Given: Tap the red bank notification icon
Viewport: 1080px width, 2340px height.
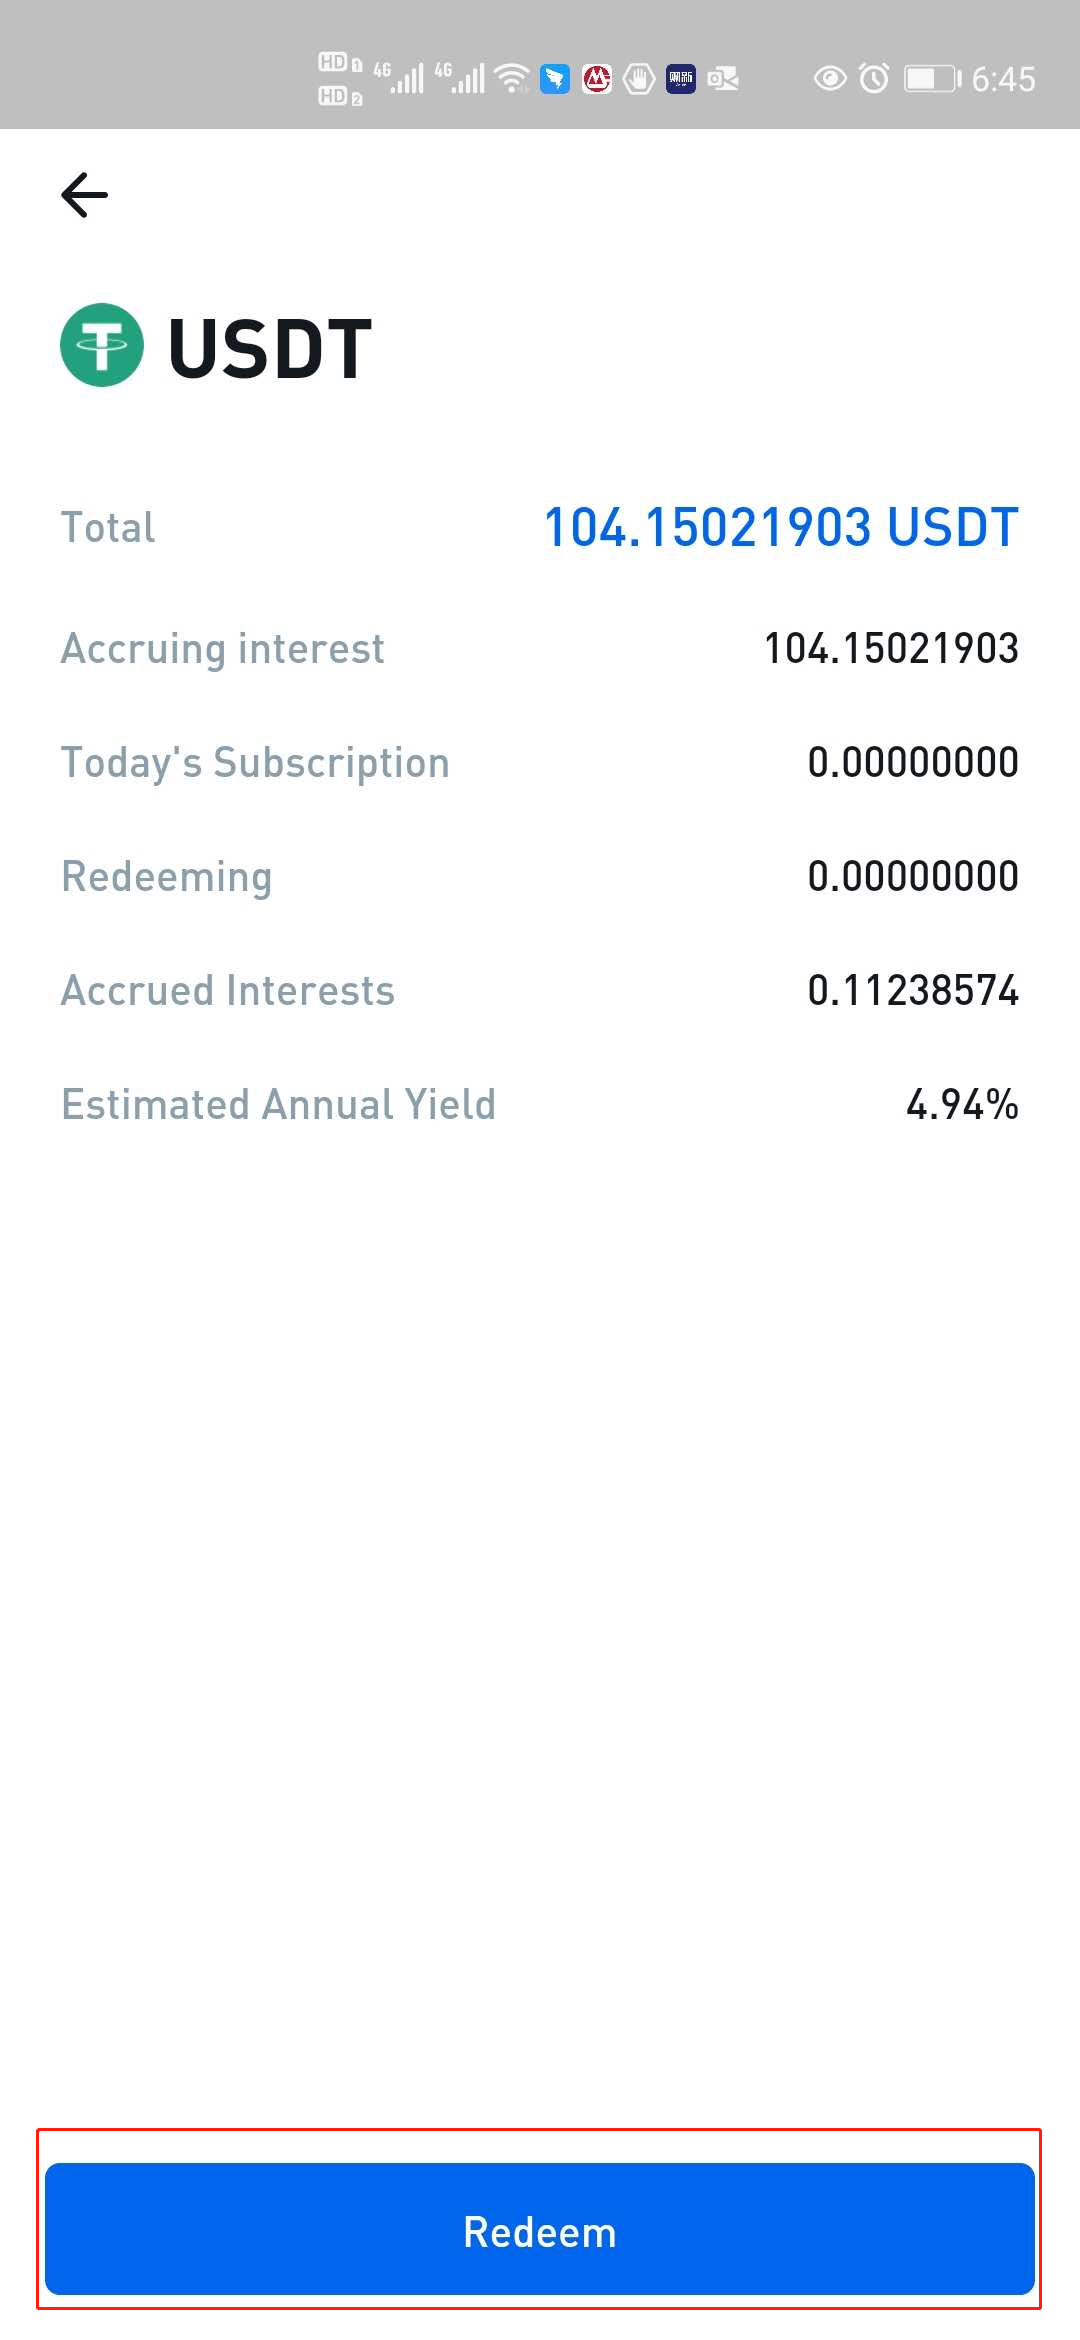Looking at the screenshot, I should [x=597, y=78].
